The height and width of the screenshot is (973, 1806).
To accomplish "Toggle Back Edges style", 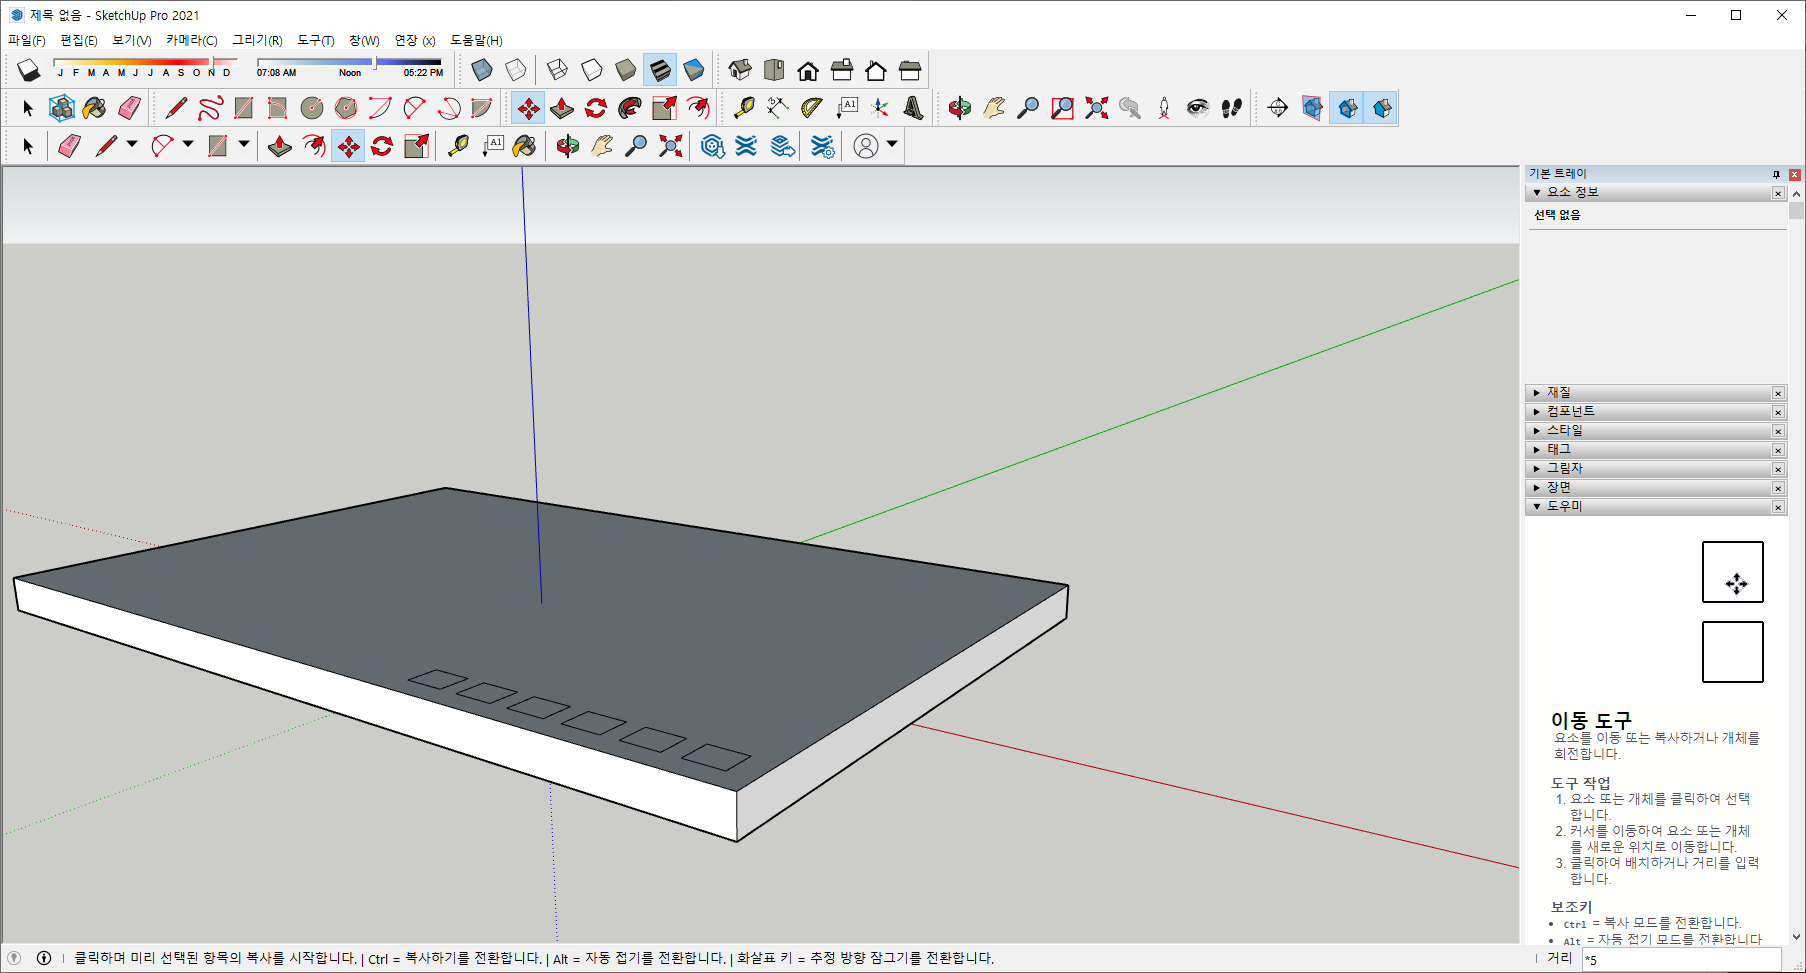I will (x=516, y=70).
